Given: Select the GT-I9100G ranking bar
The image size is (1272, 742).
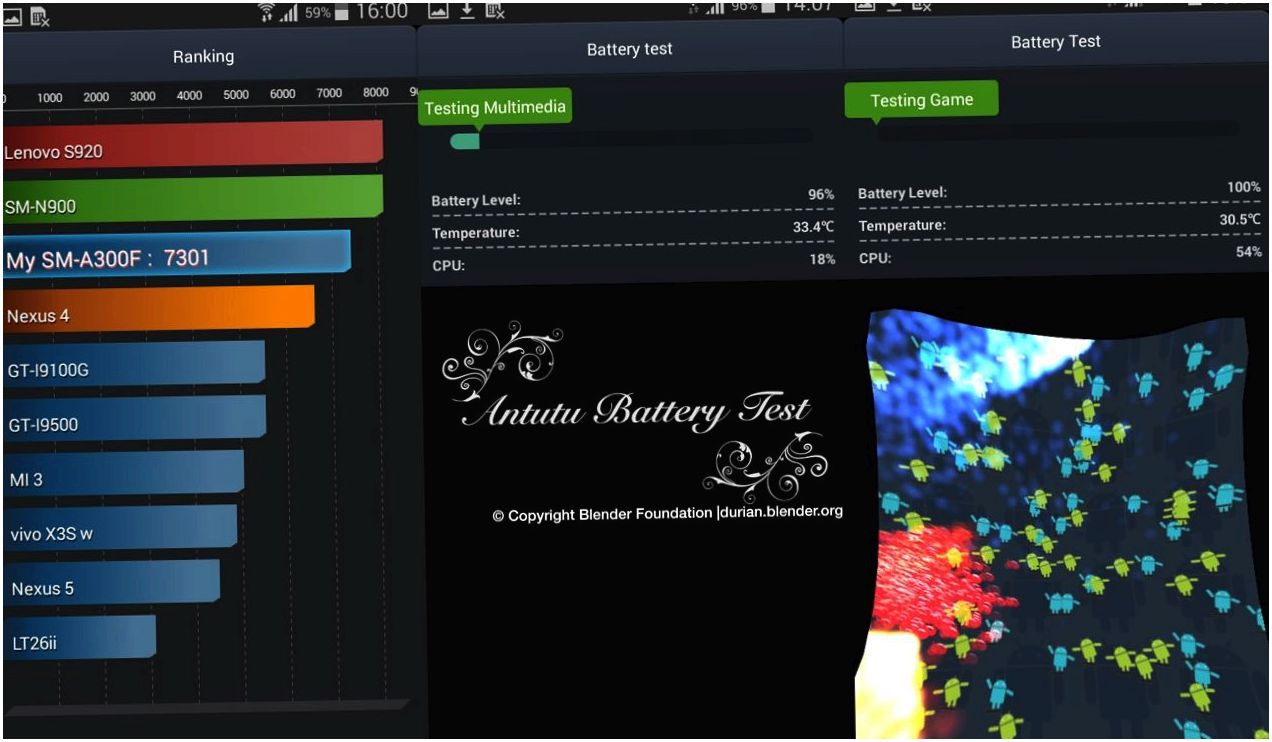Looking at the screenshot, I should (x=134, y=364).
